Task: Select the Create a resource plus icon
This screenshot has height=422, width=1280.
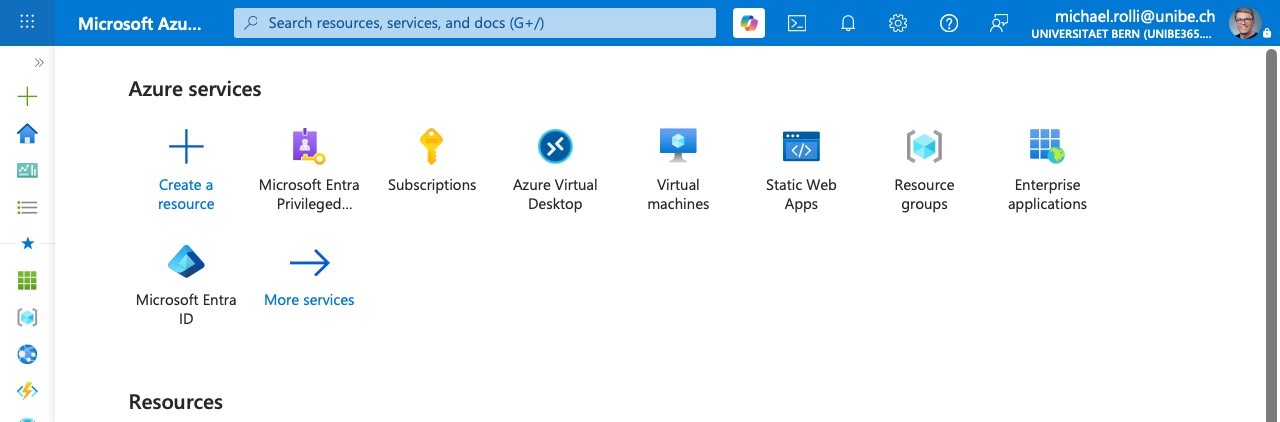Action: tap(186, 146)
